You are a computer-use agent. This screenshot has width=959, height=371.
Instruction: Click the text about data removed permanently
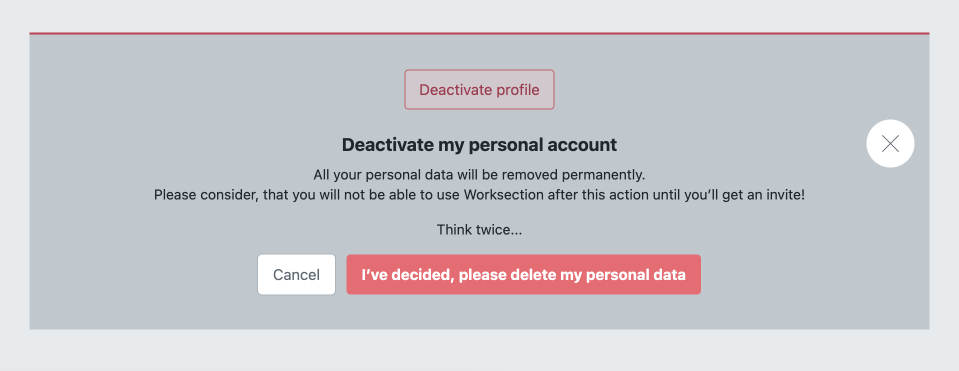pos(479,175)
